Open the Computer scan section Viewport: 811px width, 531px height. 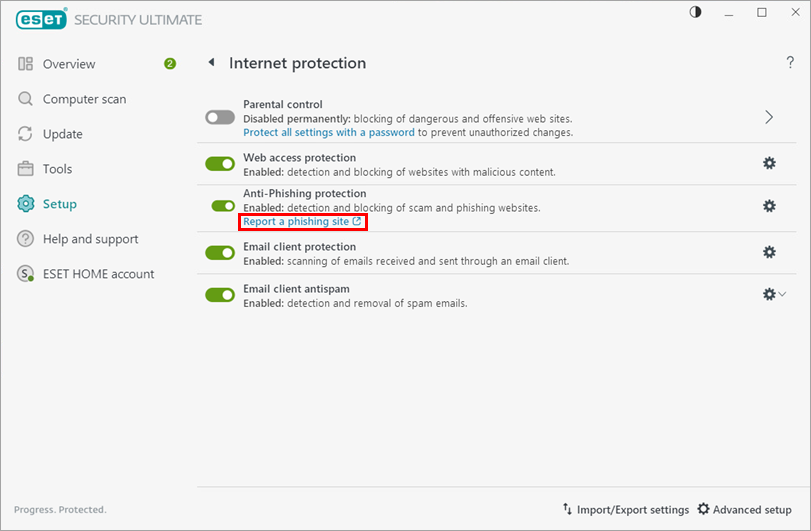tap(84, 99)
